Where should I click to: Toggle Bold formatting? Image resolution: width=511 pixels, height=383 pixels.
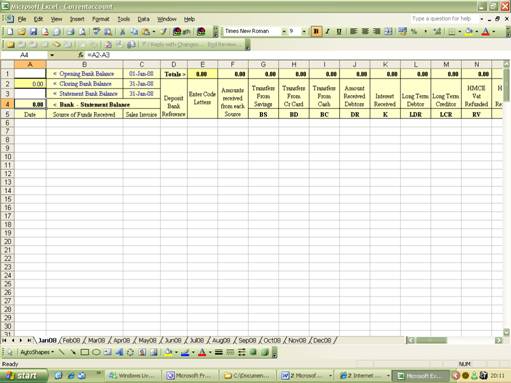[316, 31]
